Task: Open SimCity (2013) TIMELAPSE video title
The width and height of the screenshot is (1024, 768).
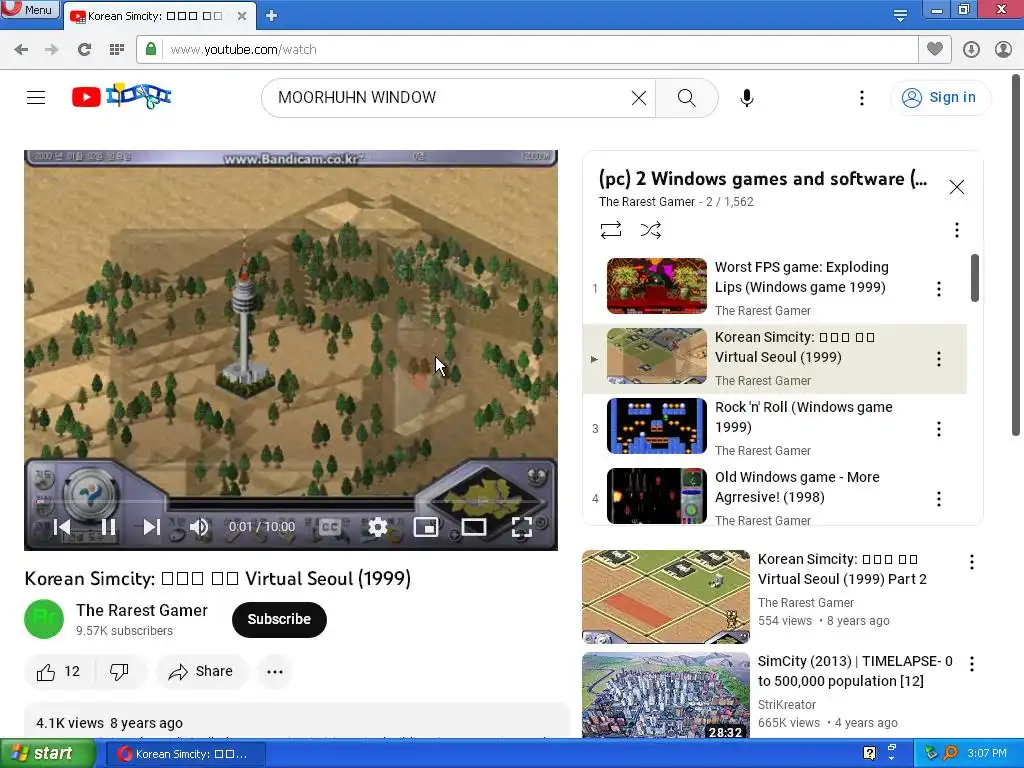Action: coord(855,671)
